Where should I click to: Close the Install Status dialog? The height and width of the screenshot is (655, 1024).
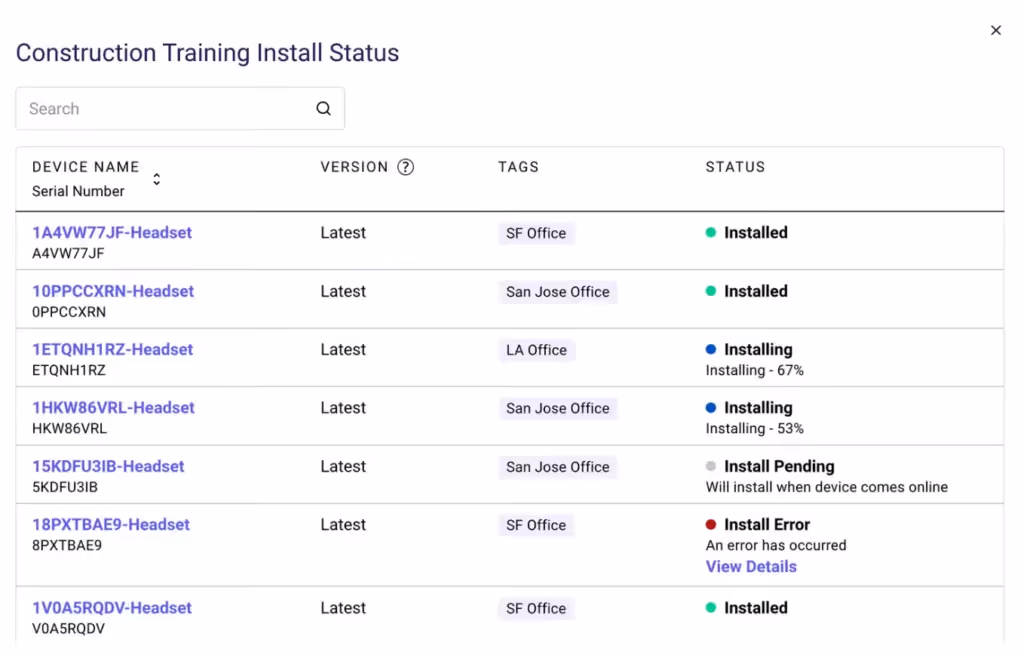996,30
